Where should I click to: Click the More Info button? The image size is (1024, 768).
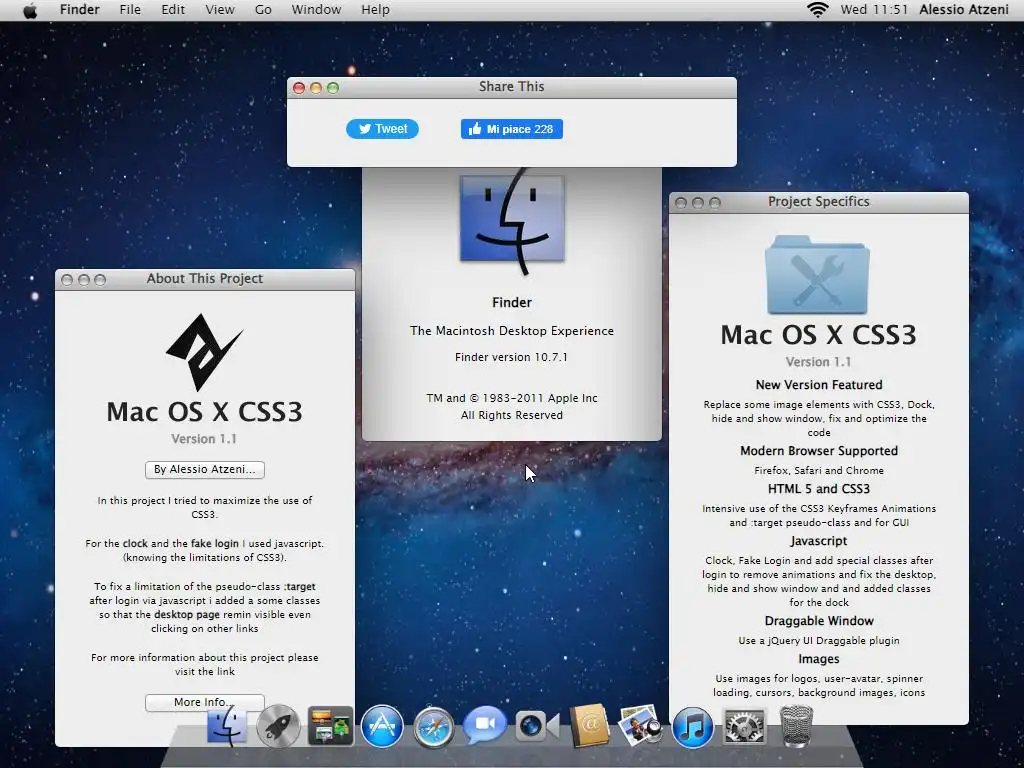coord(204,702)
